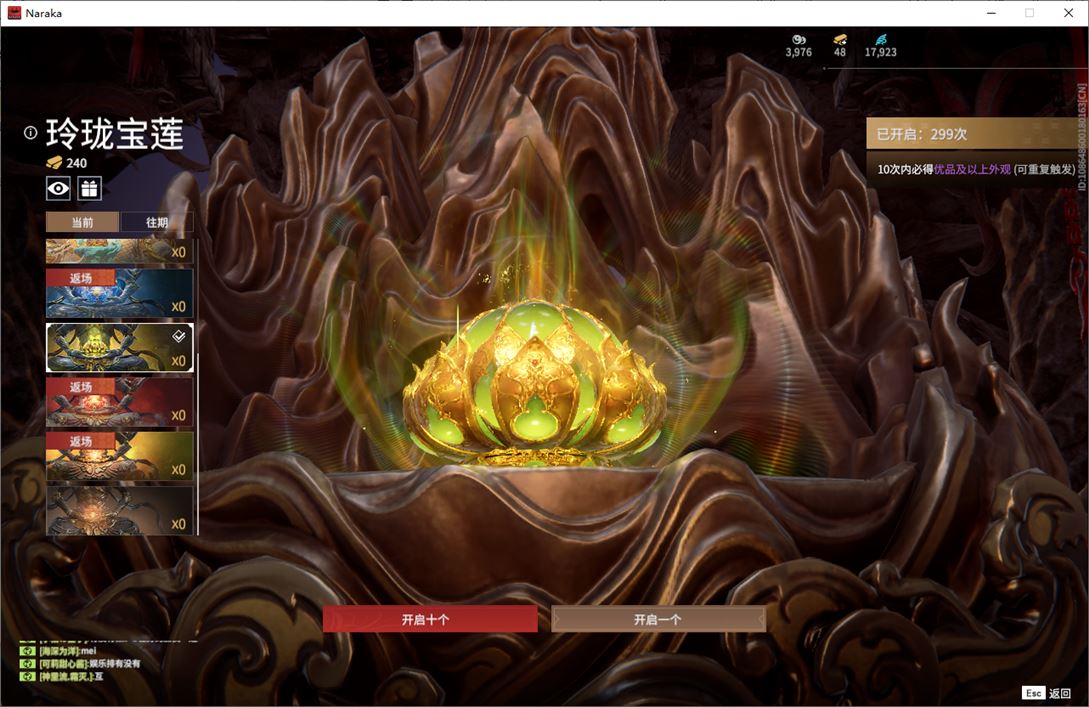Open the gift box icon
This screenshot has width=1089, height=707.
[x=90, y=188]
